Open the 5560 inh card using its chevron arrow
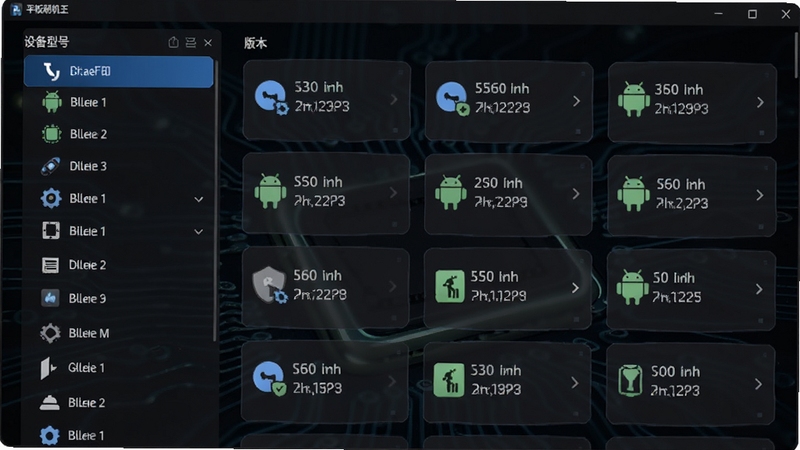800x450 pixels. pos(577,101)
